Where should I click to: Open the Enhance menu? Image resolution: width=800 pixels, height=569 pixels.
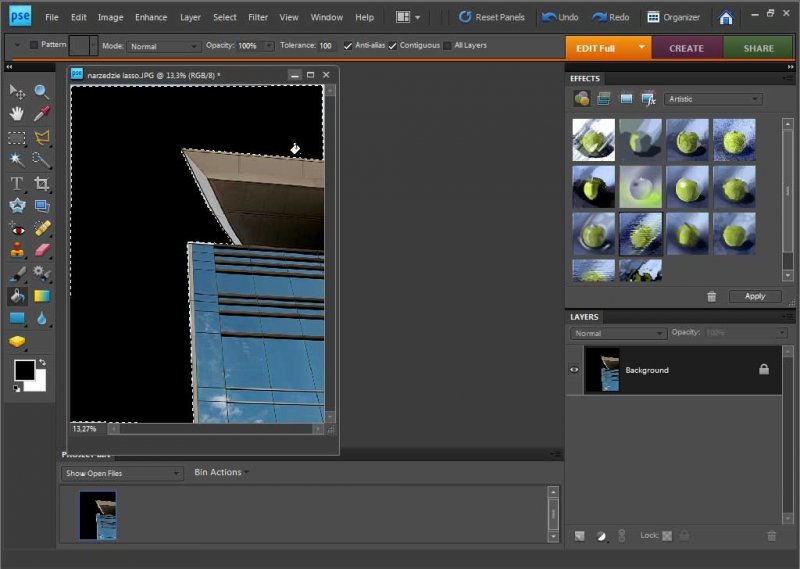151,17
